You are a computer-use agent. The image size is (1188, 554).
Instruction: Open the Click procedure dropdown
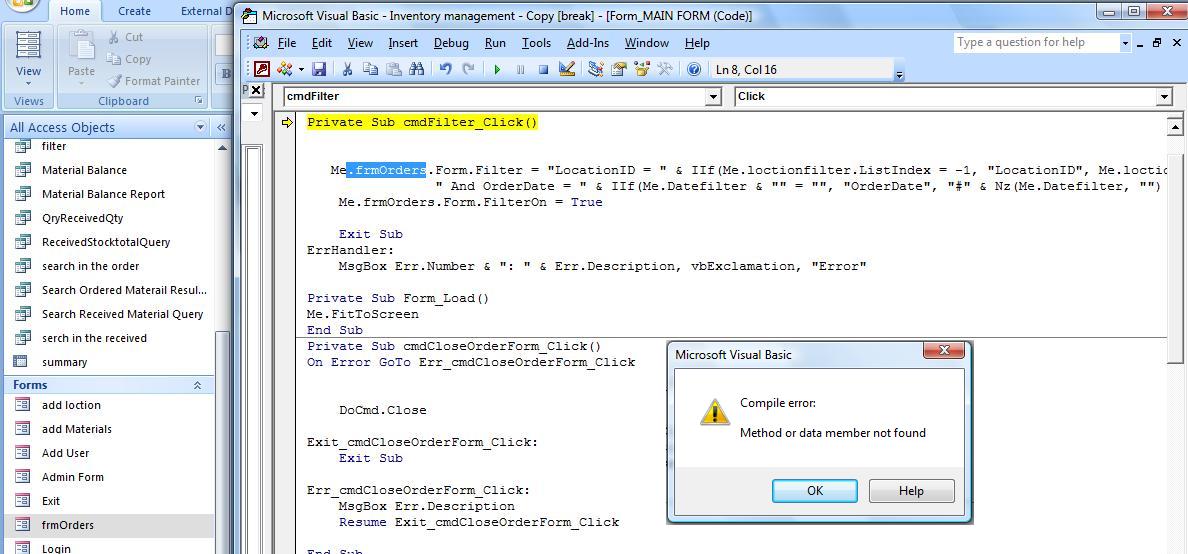(x=1165, y=96)
